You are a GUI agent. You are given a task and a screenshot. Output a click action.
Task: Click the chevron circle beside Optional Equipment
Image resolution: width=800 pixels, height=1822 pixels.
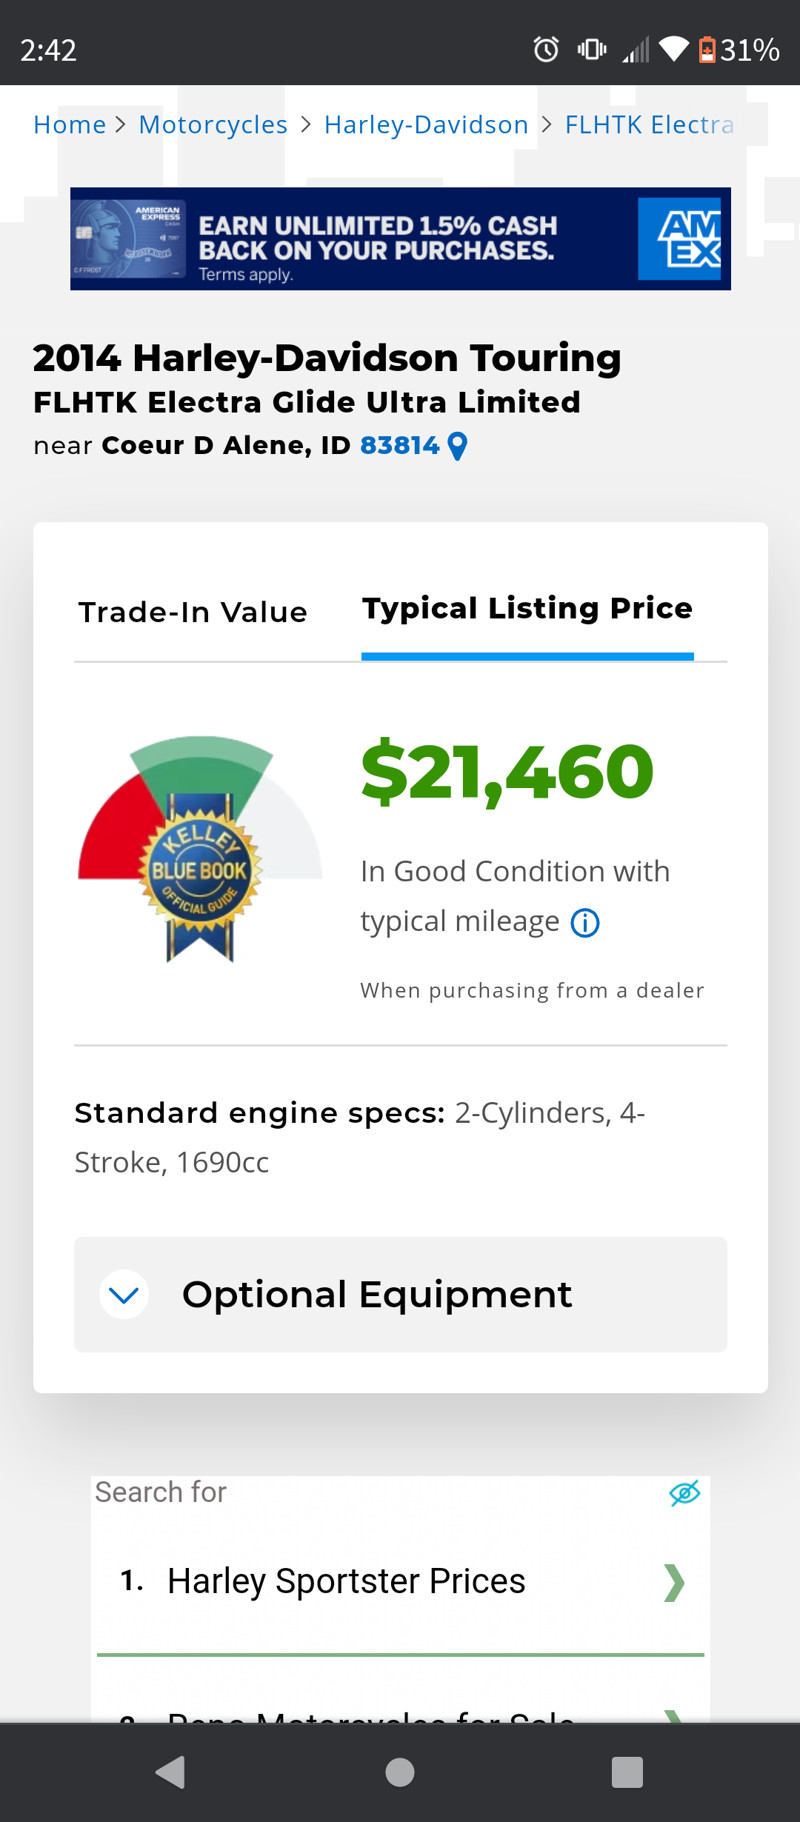(x=124, y=1295)
